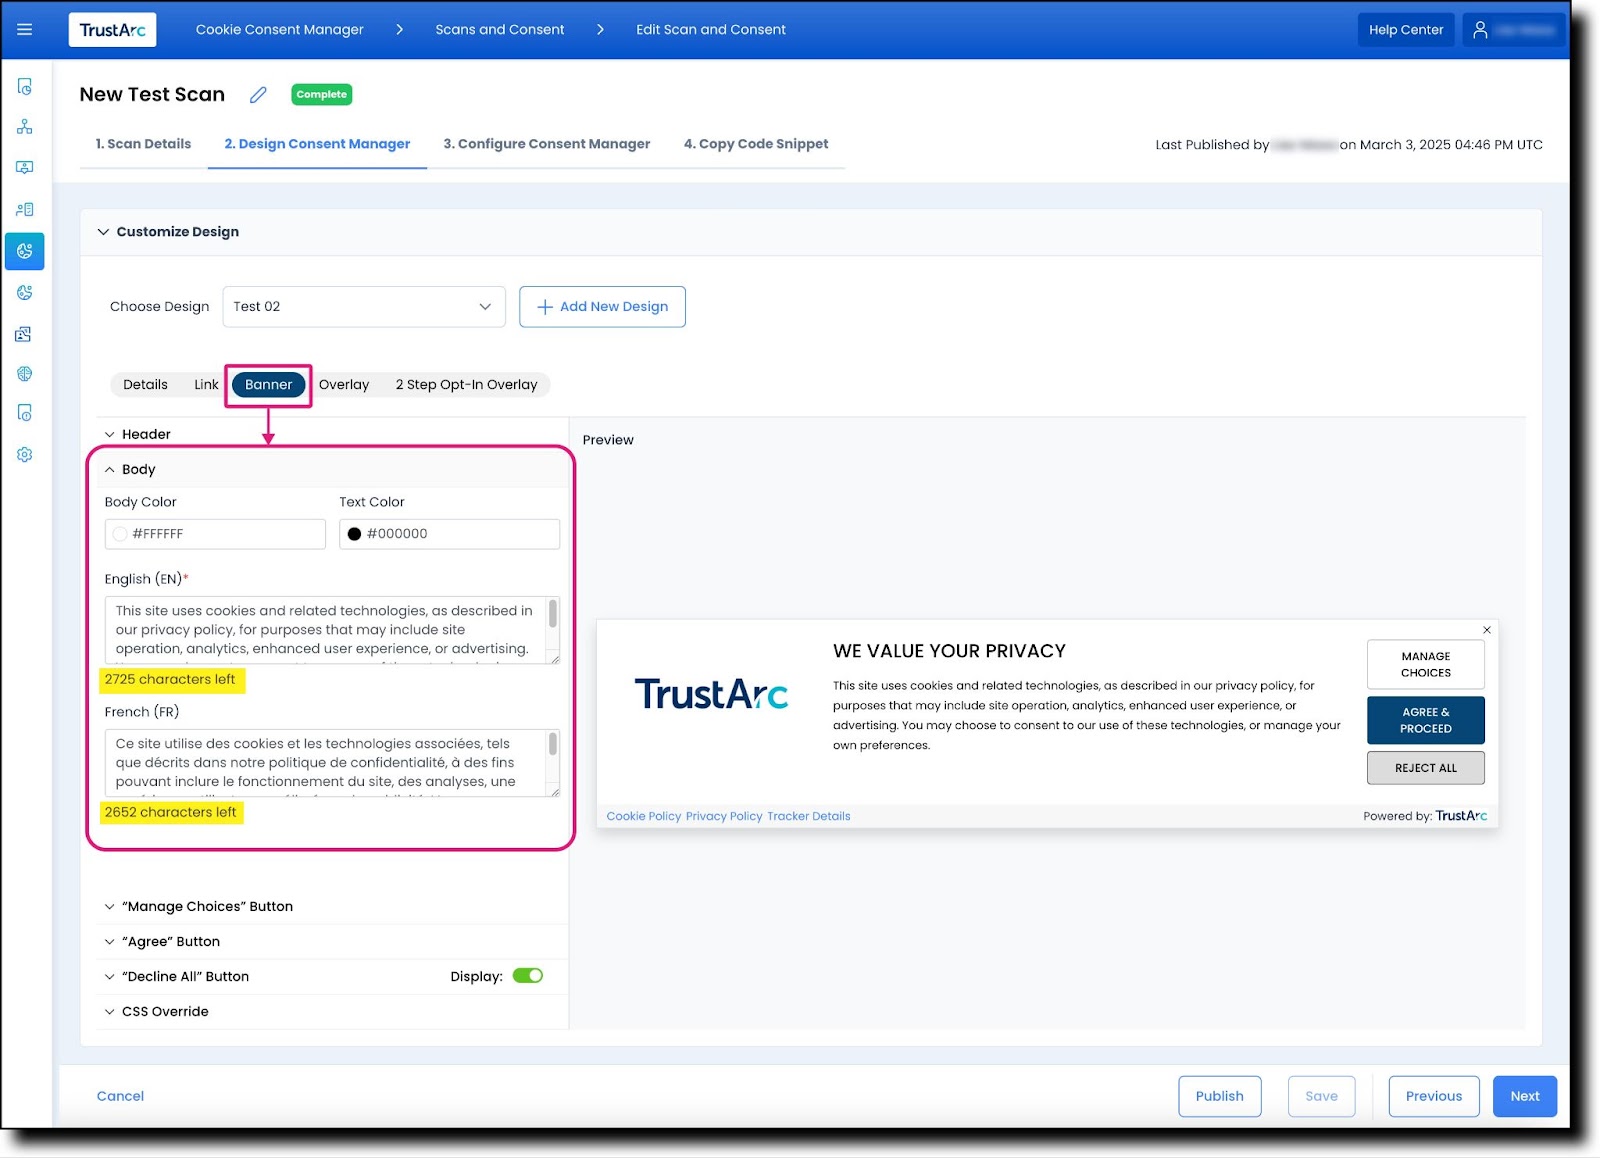Open the Choose Design dropdown showing Test 02
This screenshot has height=1158, width=1600.
(363, 306)
